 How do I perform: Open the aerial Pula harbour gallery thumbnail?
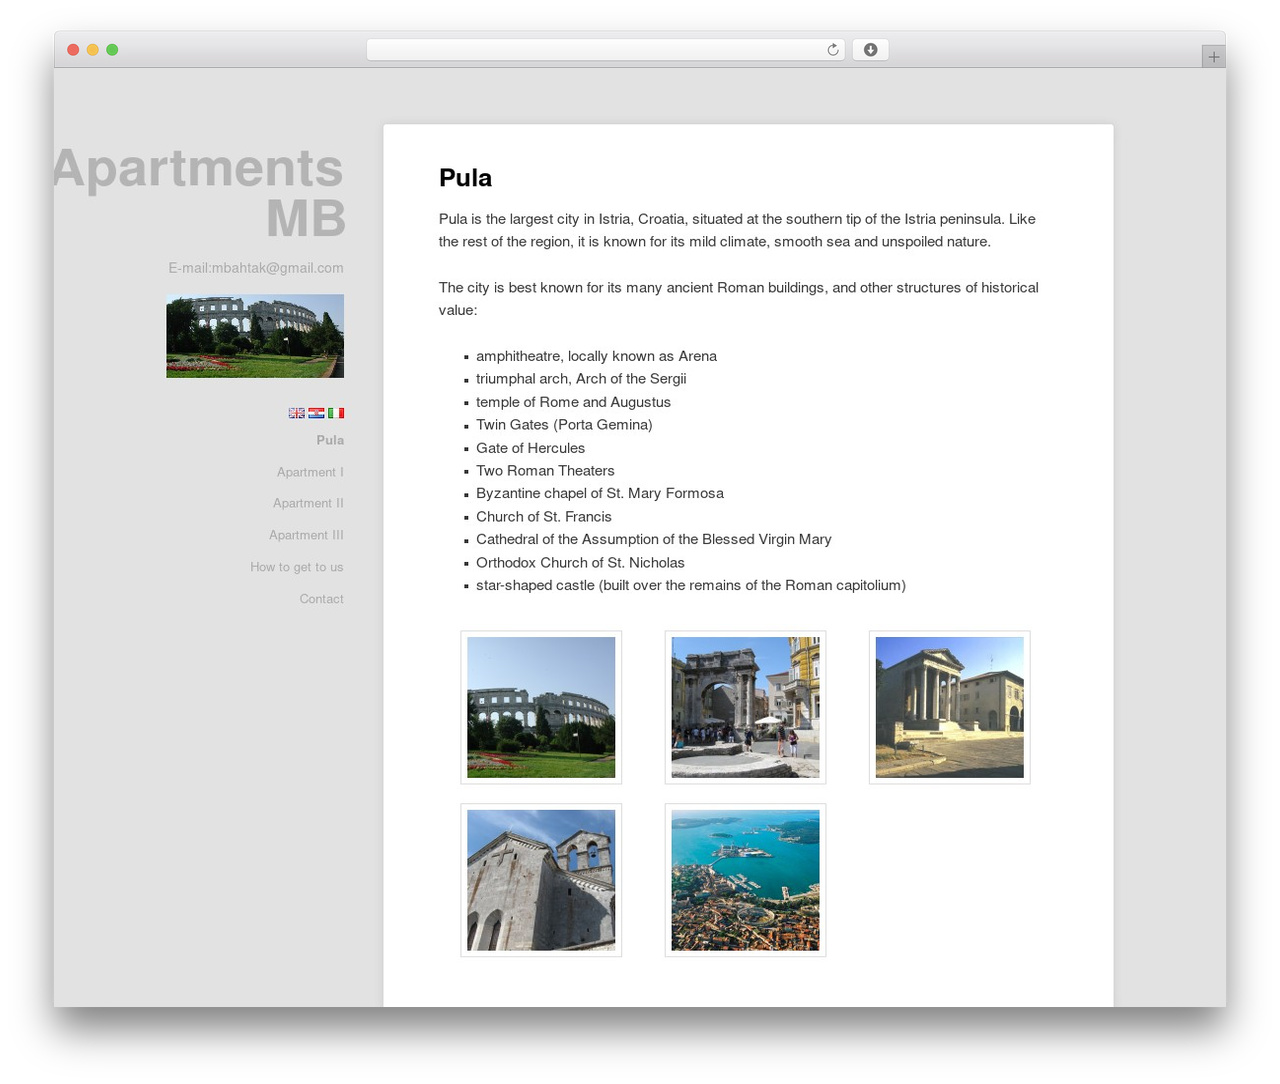click(745, 880)
